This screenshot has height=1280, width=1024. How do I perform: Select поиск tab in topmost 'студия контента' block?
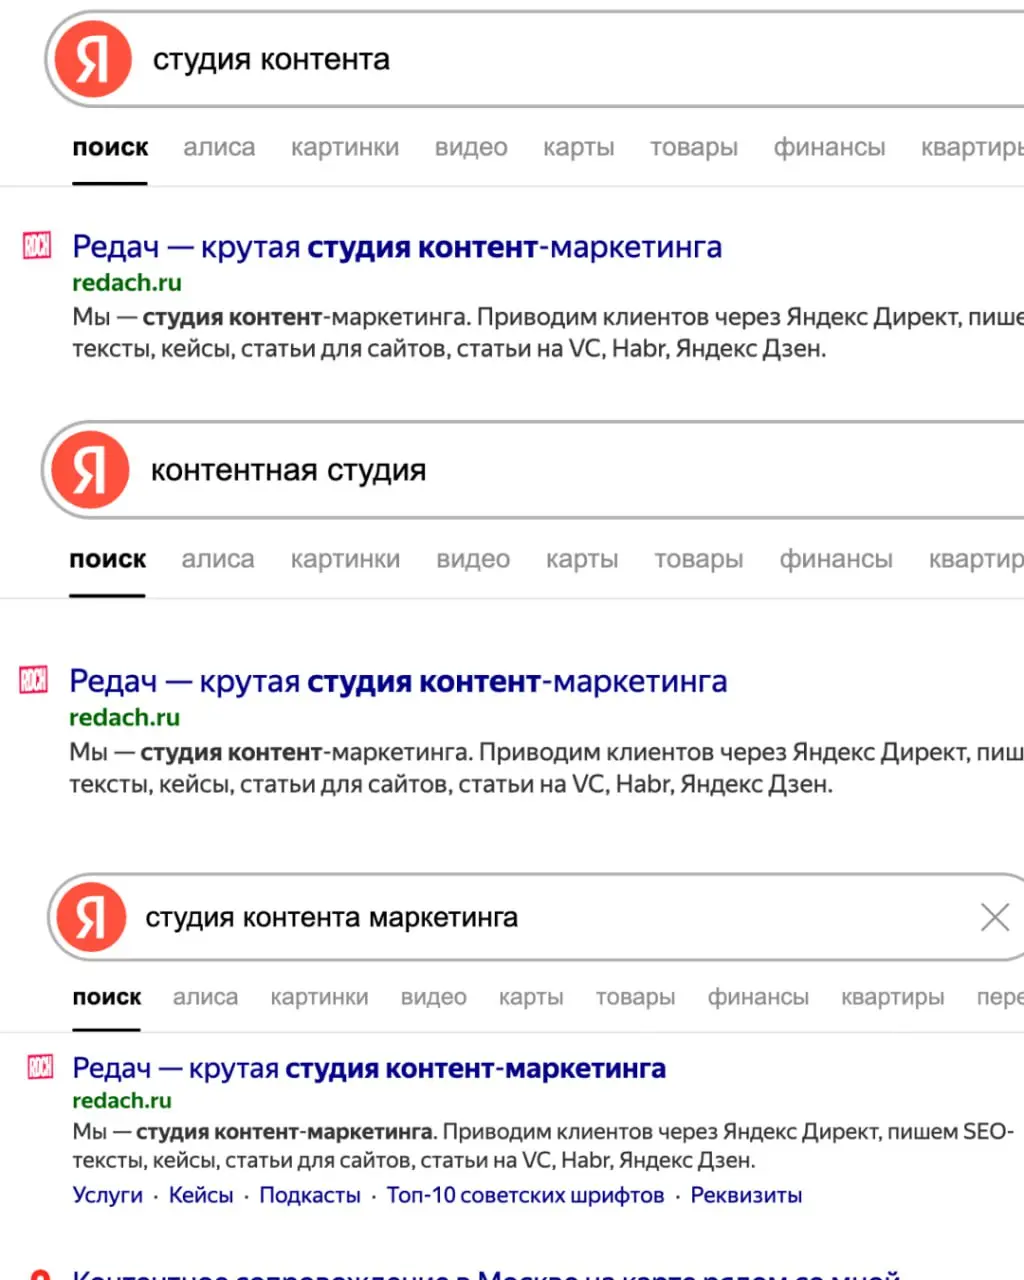pyautogui.click(x=110, y=147)
